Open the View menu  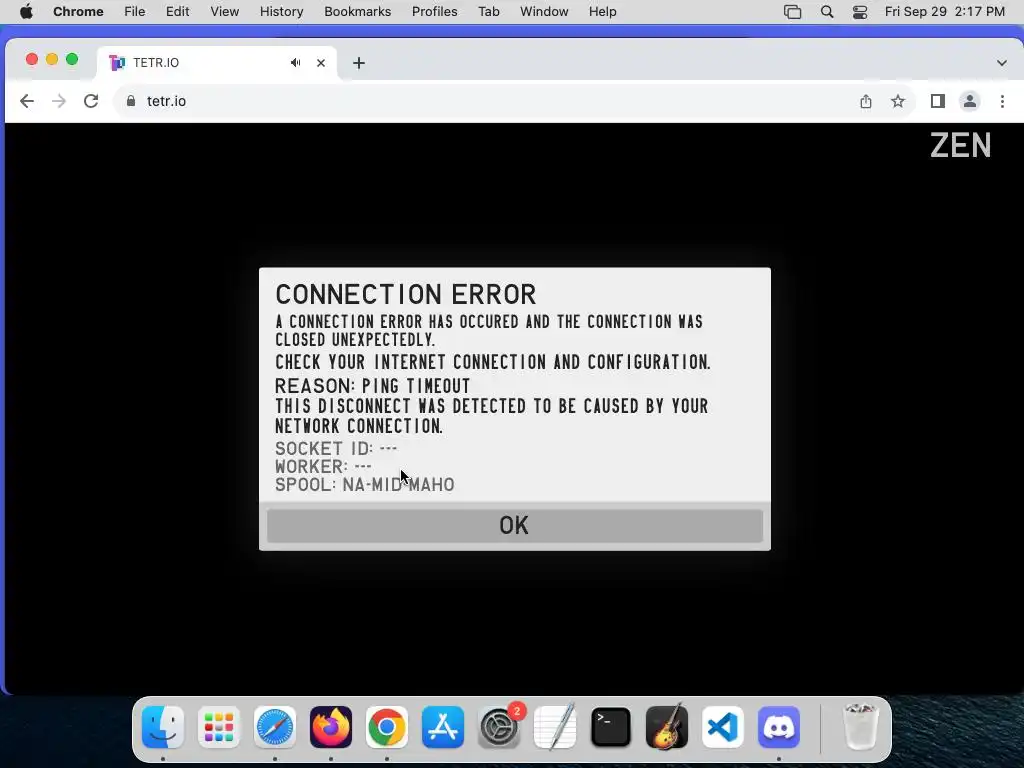[225, 11]
